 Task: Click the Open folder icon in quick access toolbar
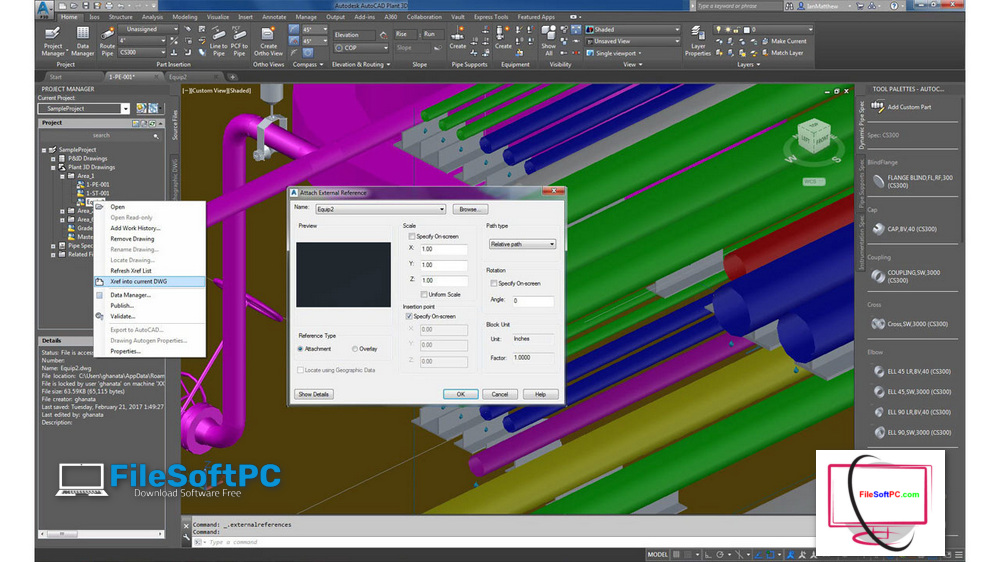[x=74, y=6]
